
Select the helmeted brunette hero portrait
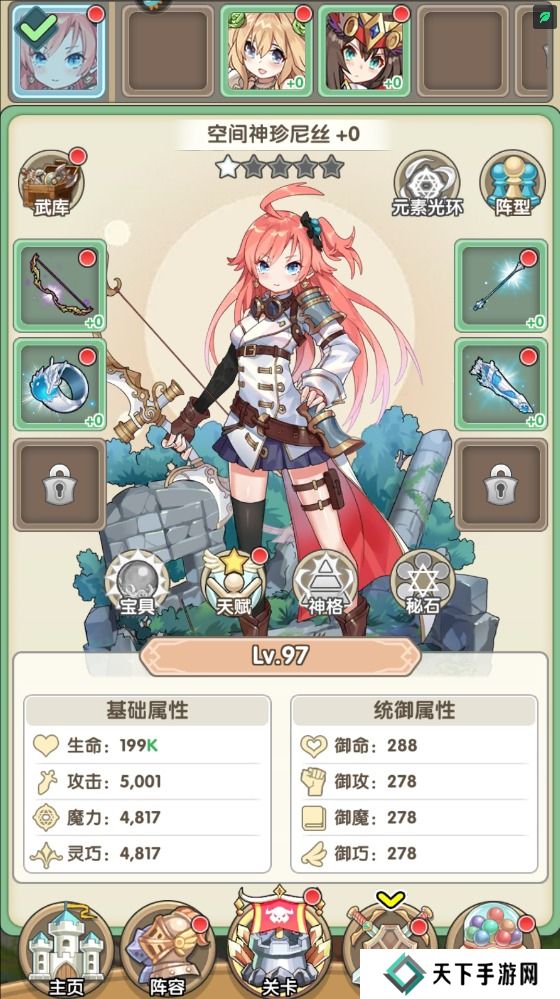point(364,50)
